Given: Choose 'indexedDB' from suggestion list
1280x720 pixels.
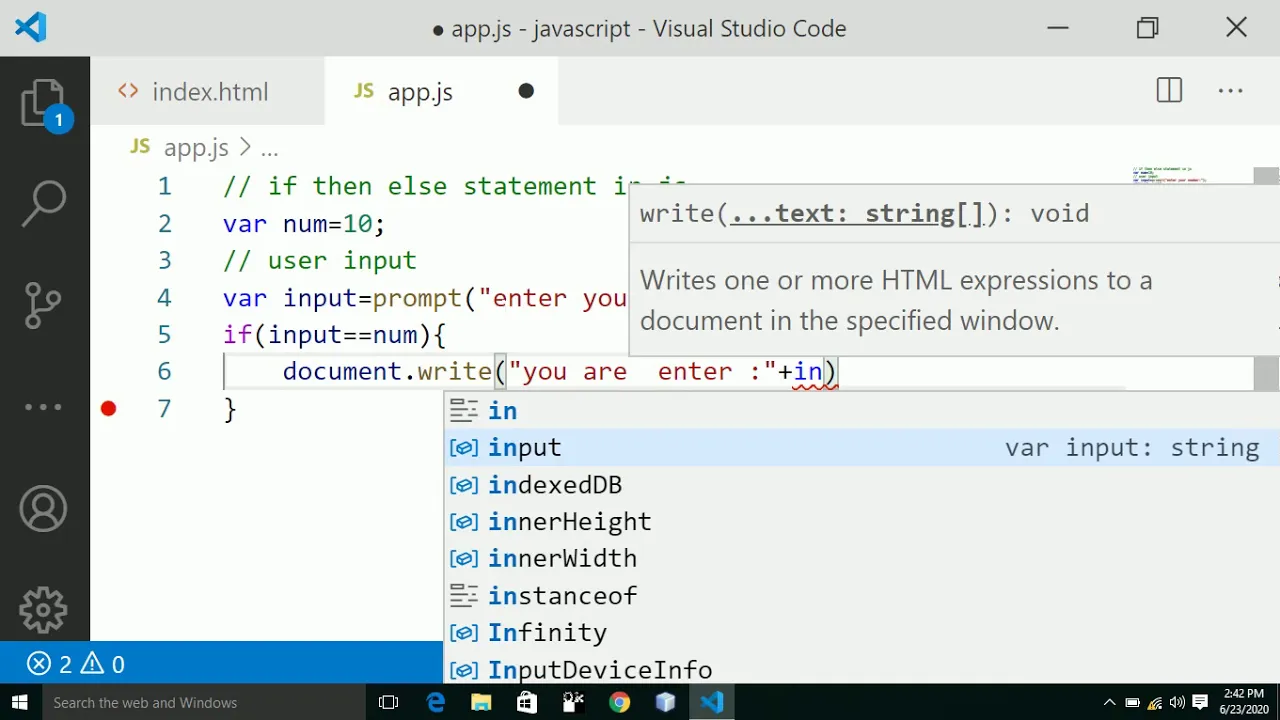Looking at the screenshot, I should (861, 484).
